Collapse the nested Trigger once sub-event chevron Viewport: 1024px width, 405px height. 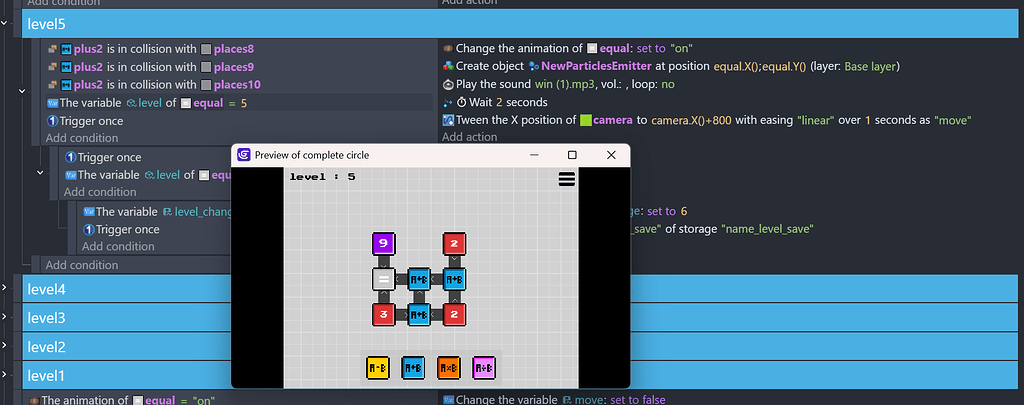tap(40, 173)
